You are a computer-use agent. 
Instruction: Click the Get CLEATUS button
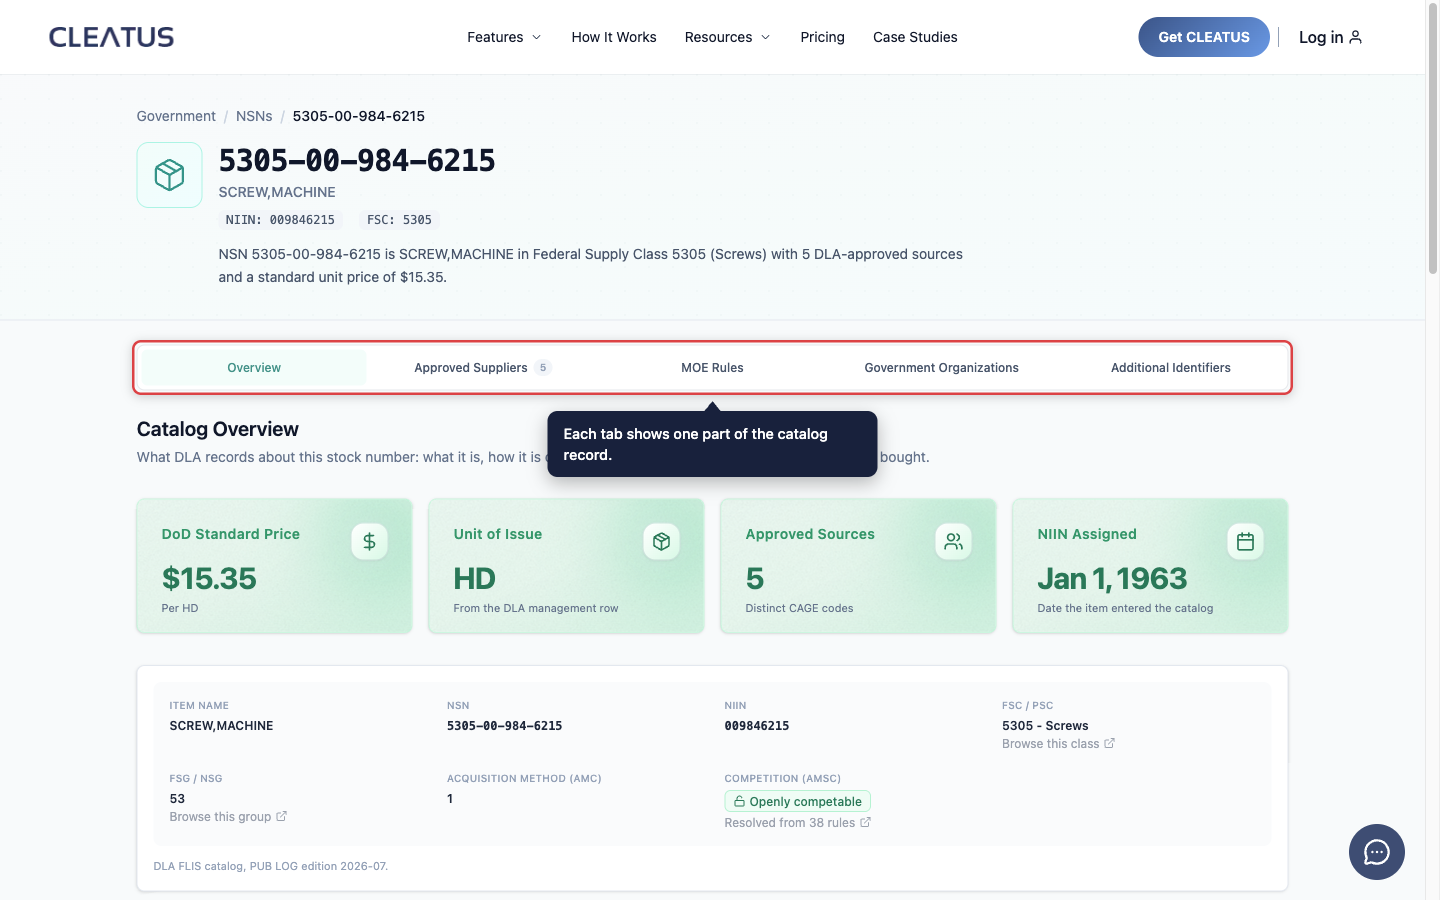(x=1204, y=37)
